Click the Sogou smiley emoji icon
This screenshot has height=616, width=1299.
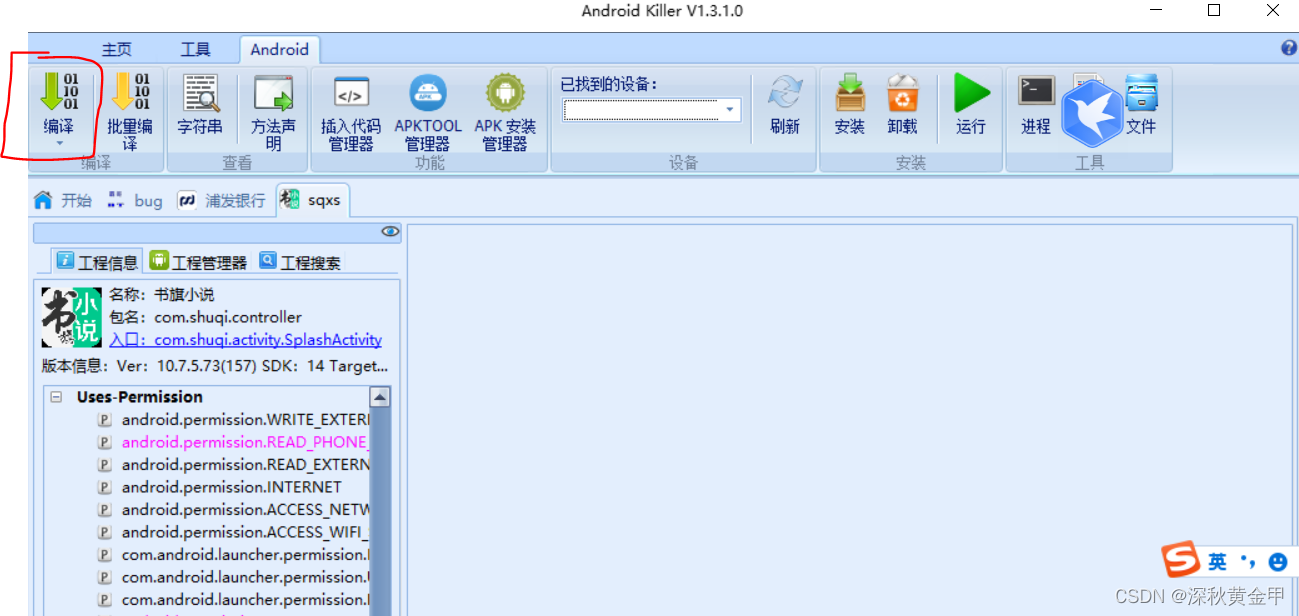(1277, 562)
